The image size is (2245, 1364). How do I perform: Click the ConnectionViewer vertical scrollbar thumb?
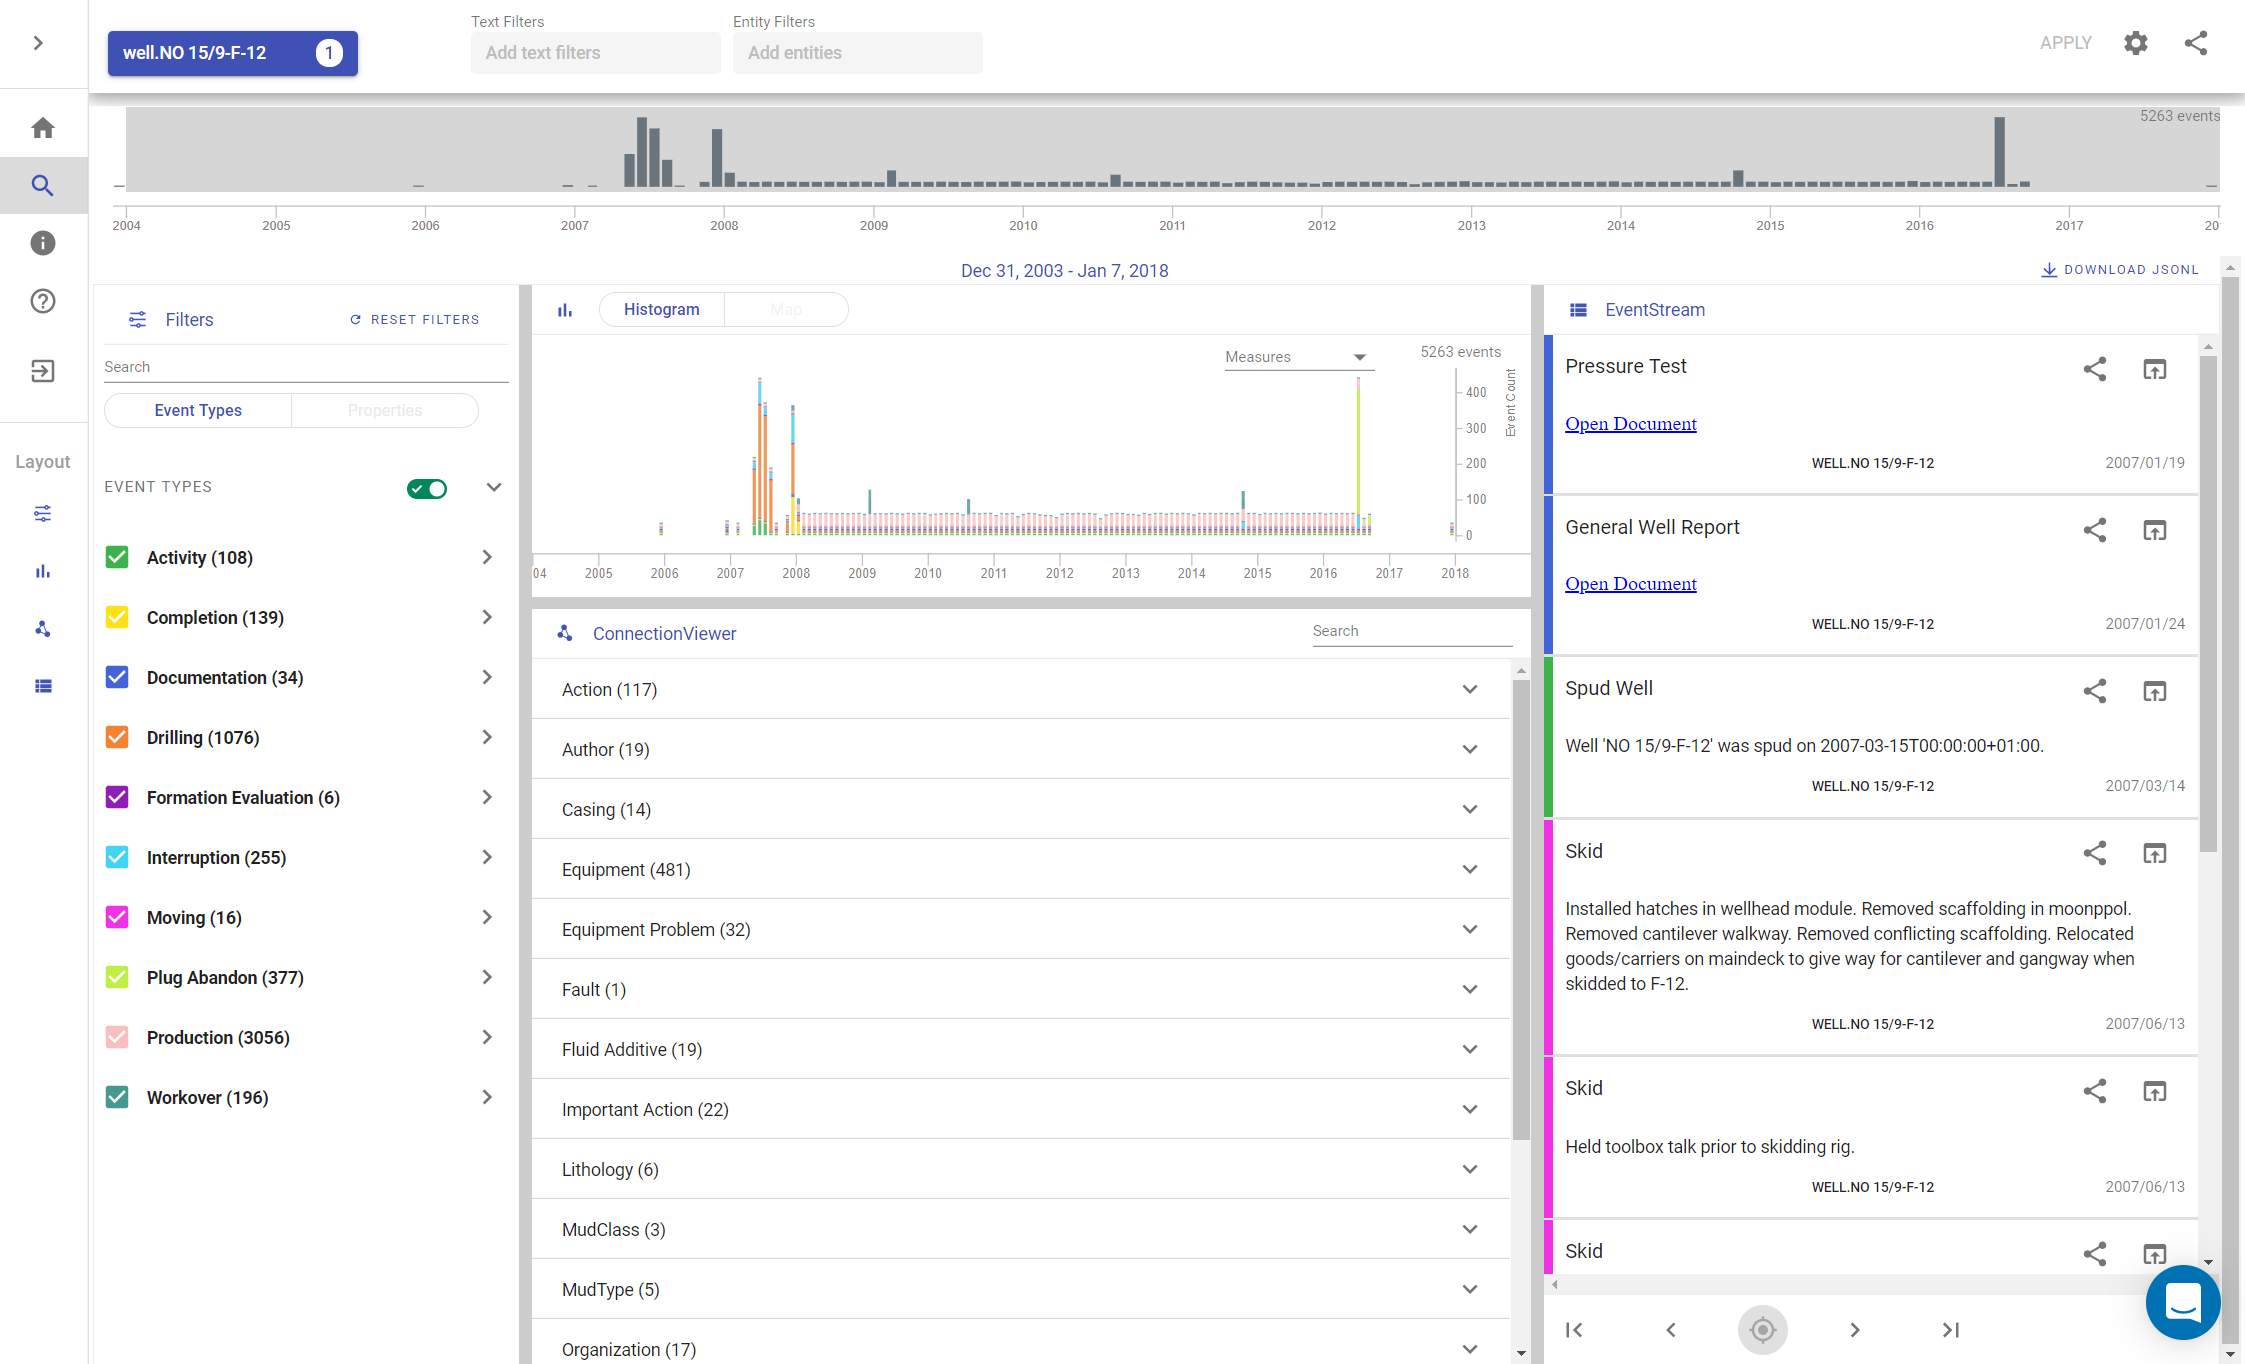point(1521,910)
